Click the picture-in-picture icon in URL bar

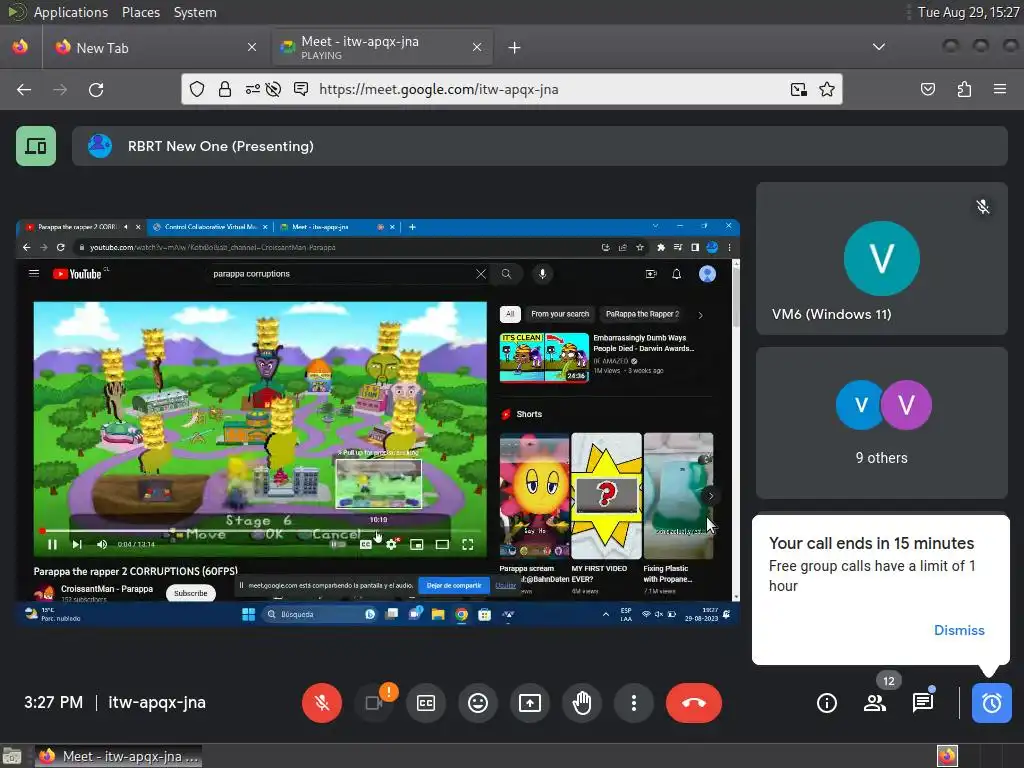(x=798, y=89)
